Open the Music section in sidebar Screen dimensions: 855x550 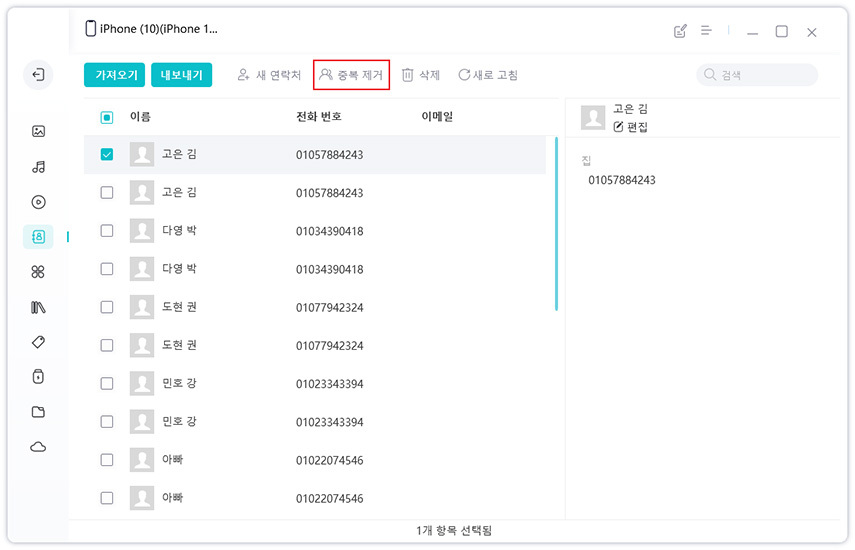[38, 167]
